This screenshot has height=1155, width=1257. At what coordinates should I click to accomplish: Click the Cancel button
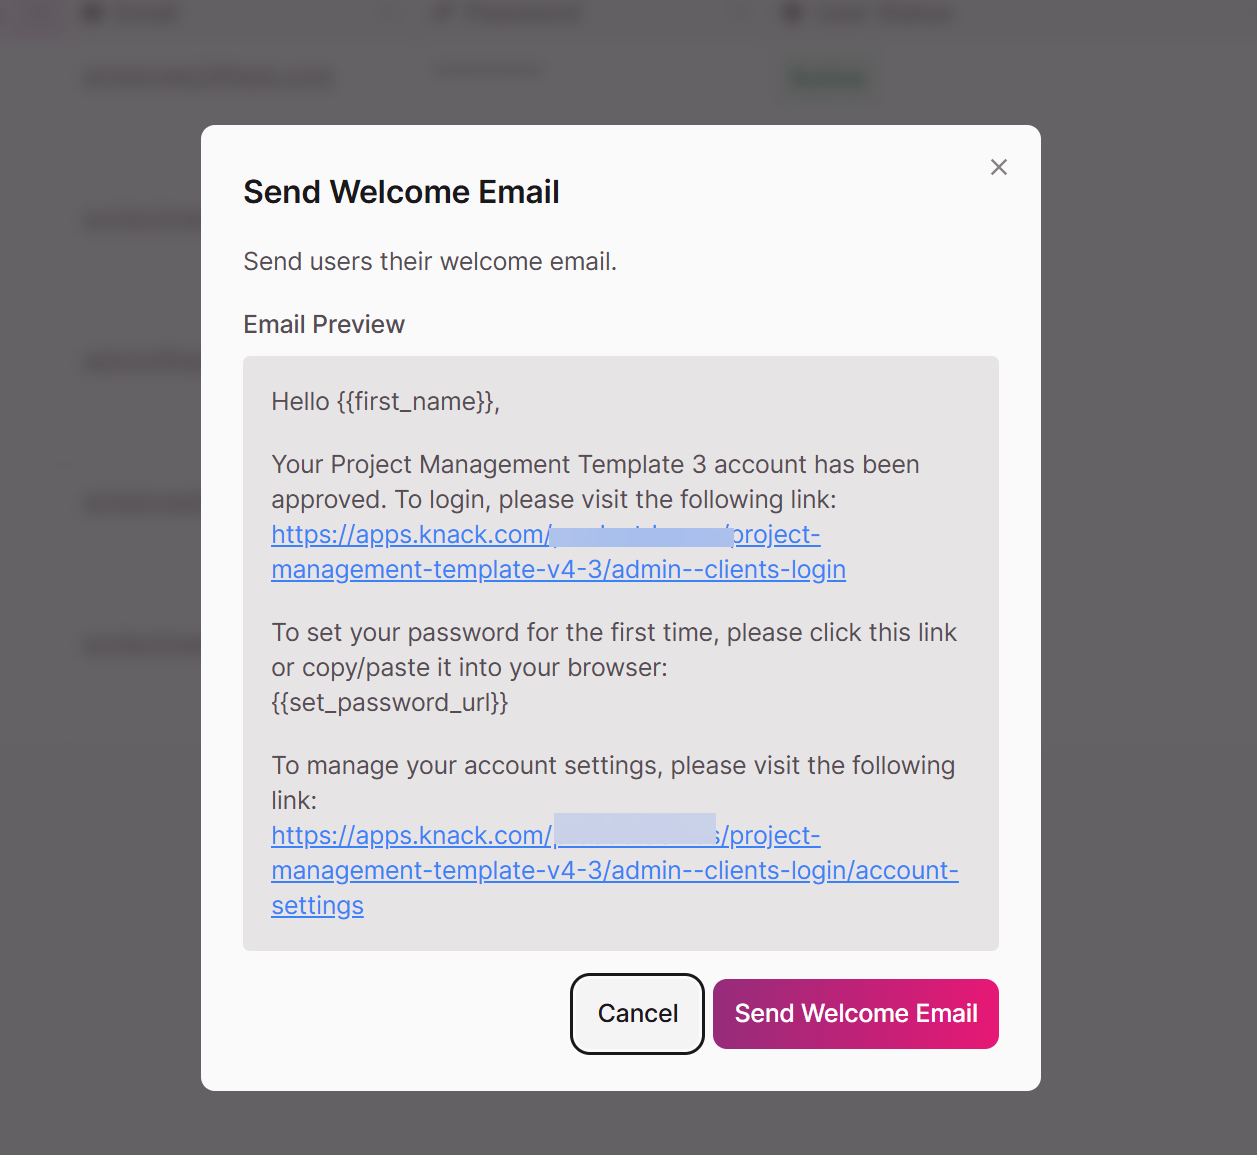coord(638,1013)
